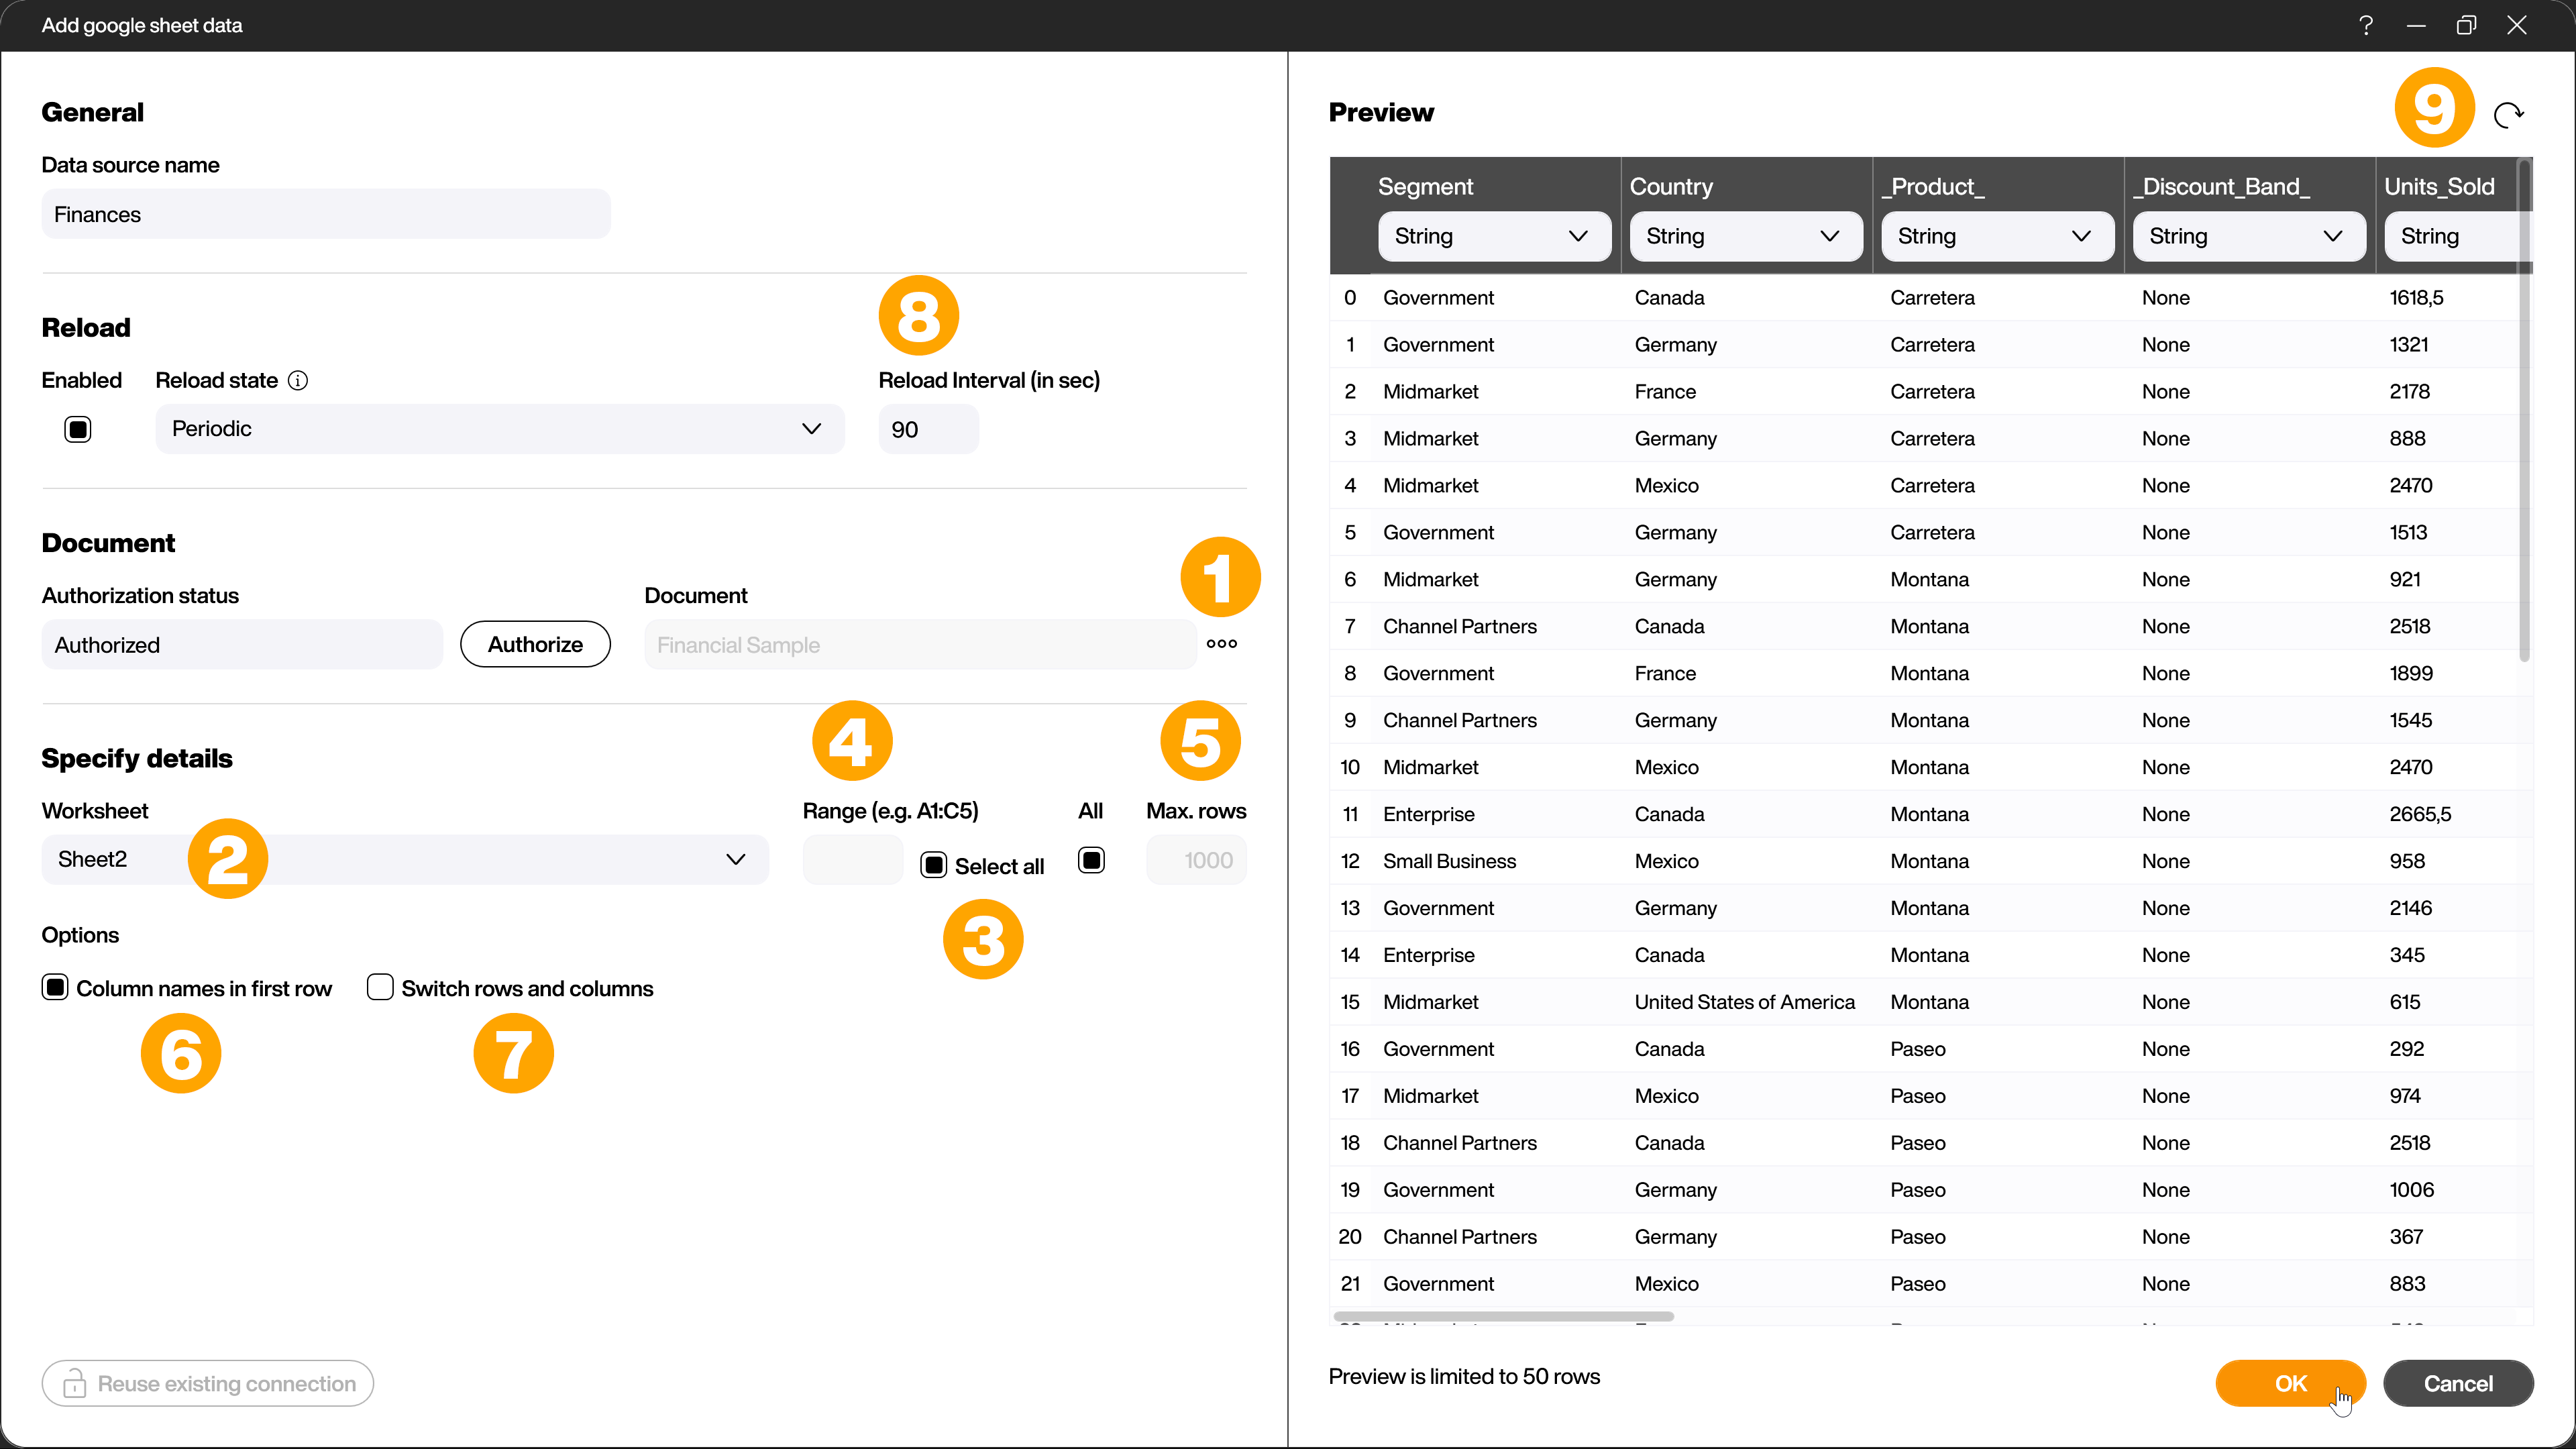This screenshot has width=2576, height=1449.
Task: Open help with the question mark icon
Action: point(2366,26)
